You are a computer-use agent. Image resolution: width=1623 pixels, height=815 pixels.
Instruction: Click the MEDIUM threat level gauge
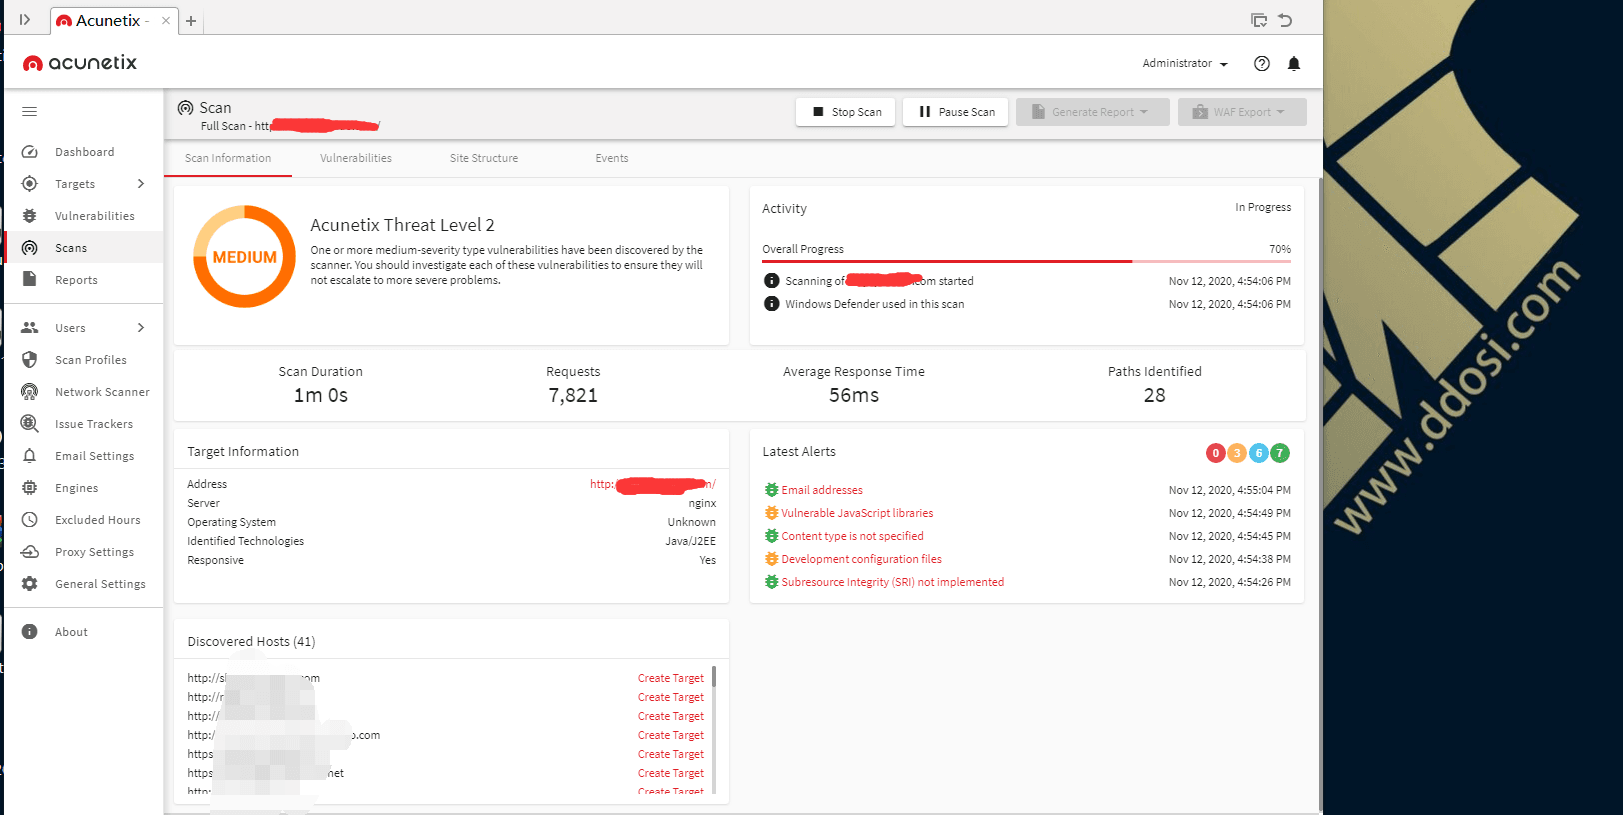[x=244, y=257]
